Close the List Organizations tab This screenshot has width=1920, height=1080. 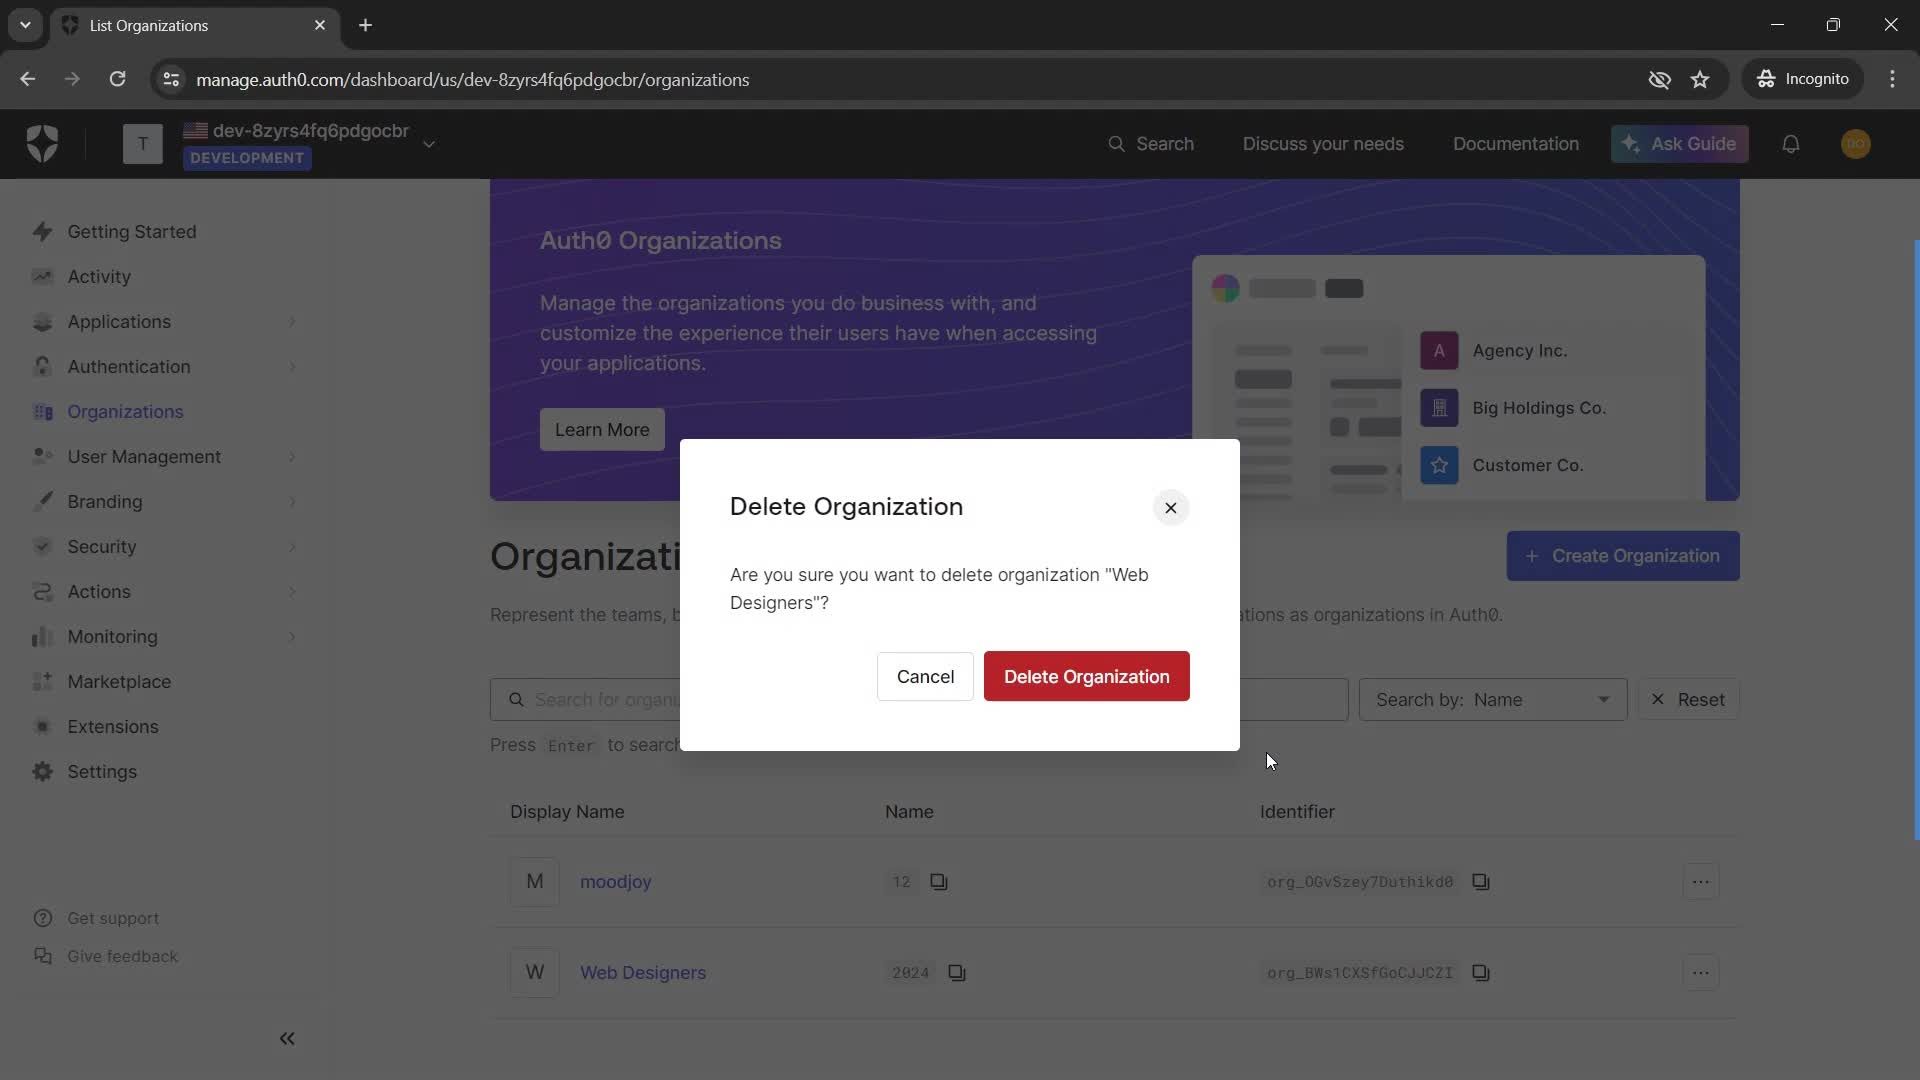(320, 25)
